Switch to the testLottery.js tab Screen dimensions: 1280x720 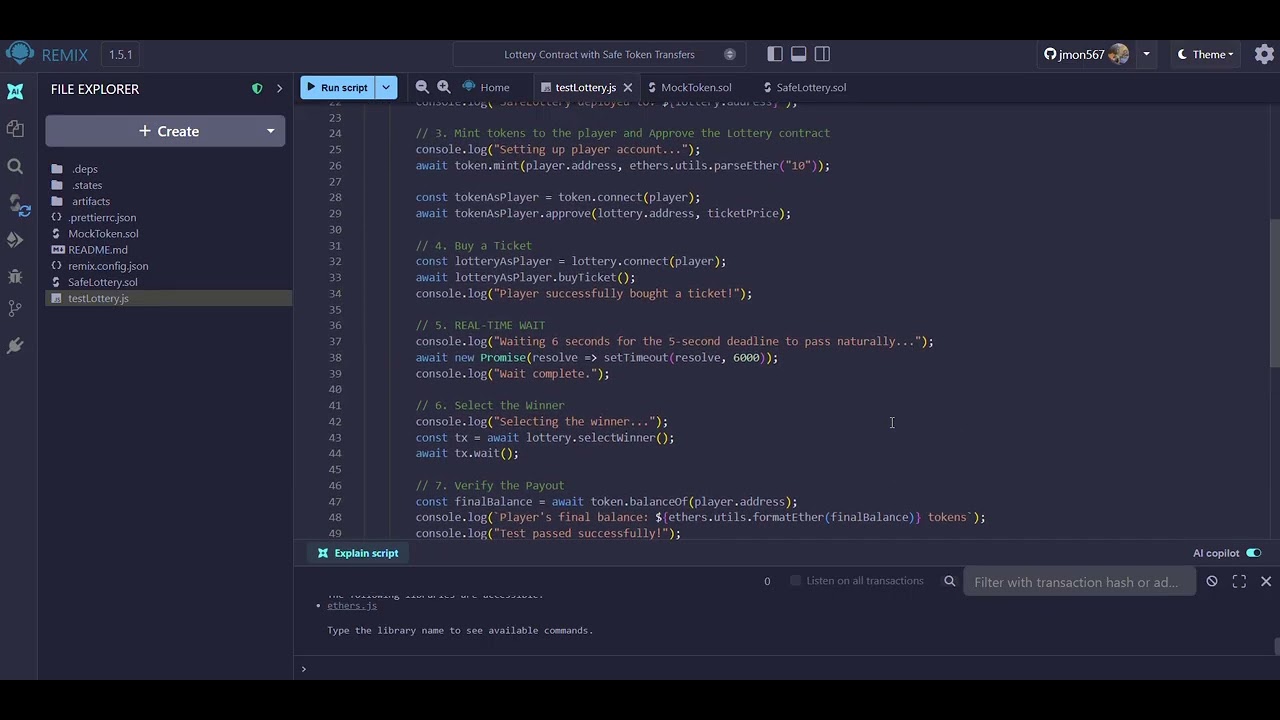click(x=585, y=88)
